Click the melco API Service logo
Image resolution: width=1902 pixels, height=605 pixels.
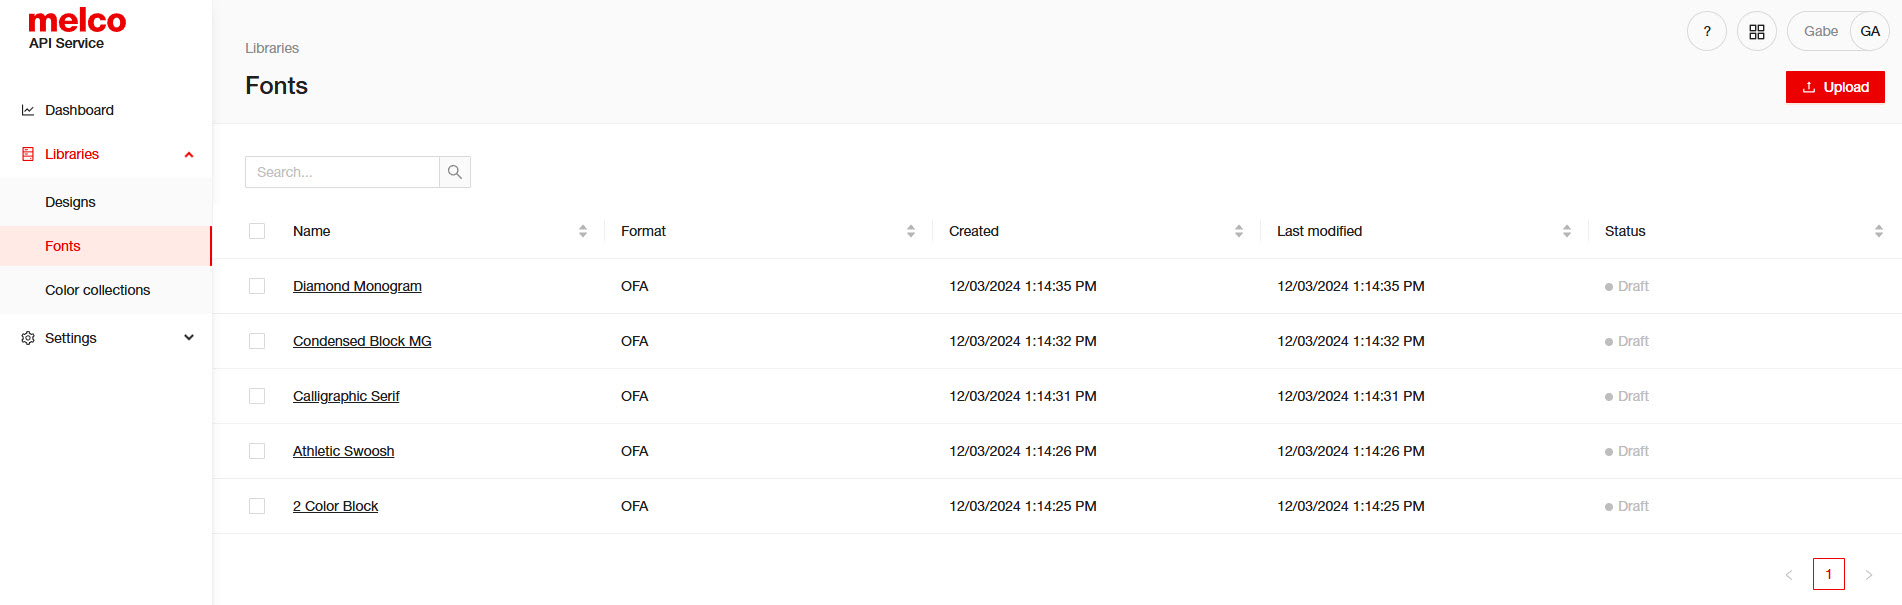[x=77, y=30]
